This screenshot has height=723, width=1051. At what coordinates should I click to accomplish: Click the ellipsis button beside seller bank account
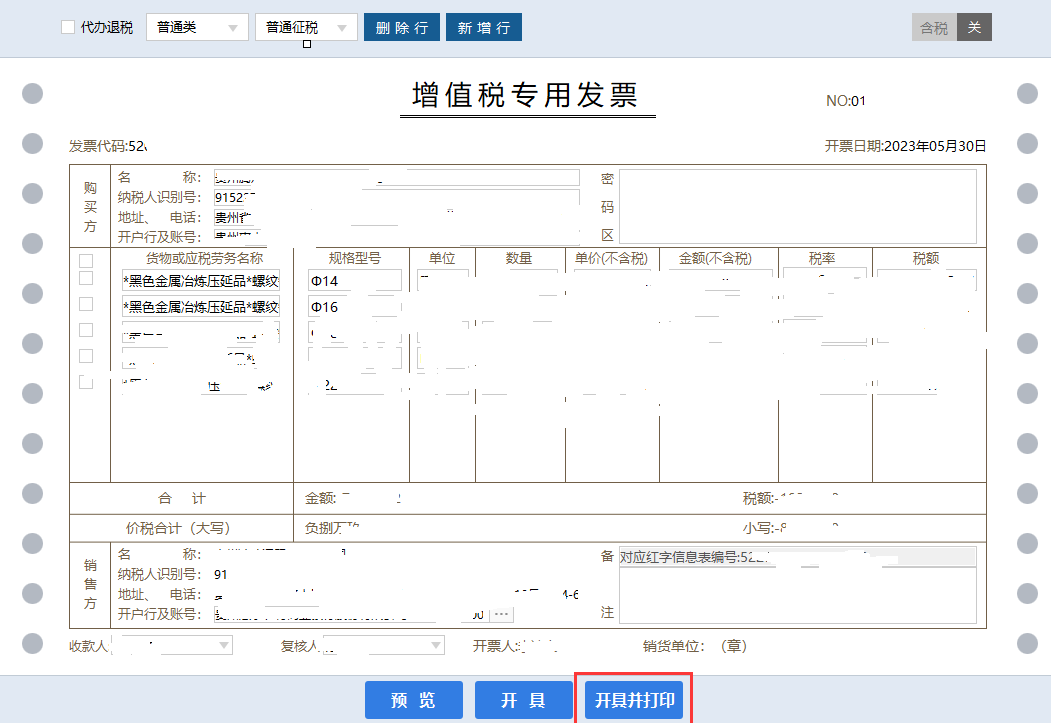pyautogui.click(x=502, y=614)
